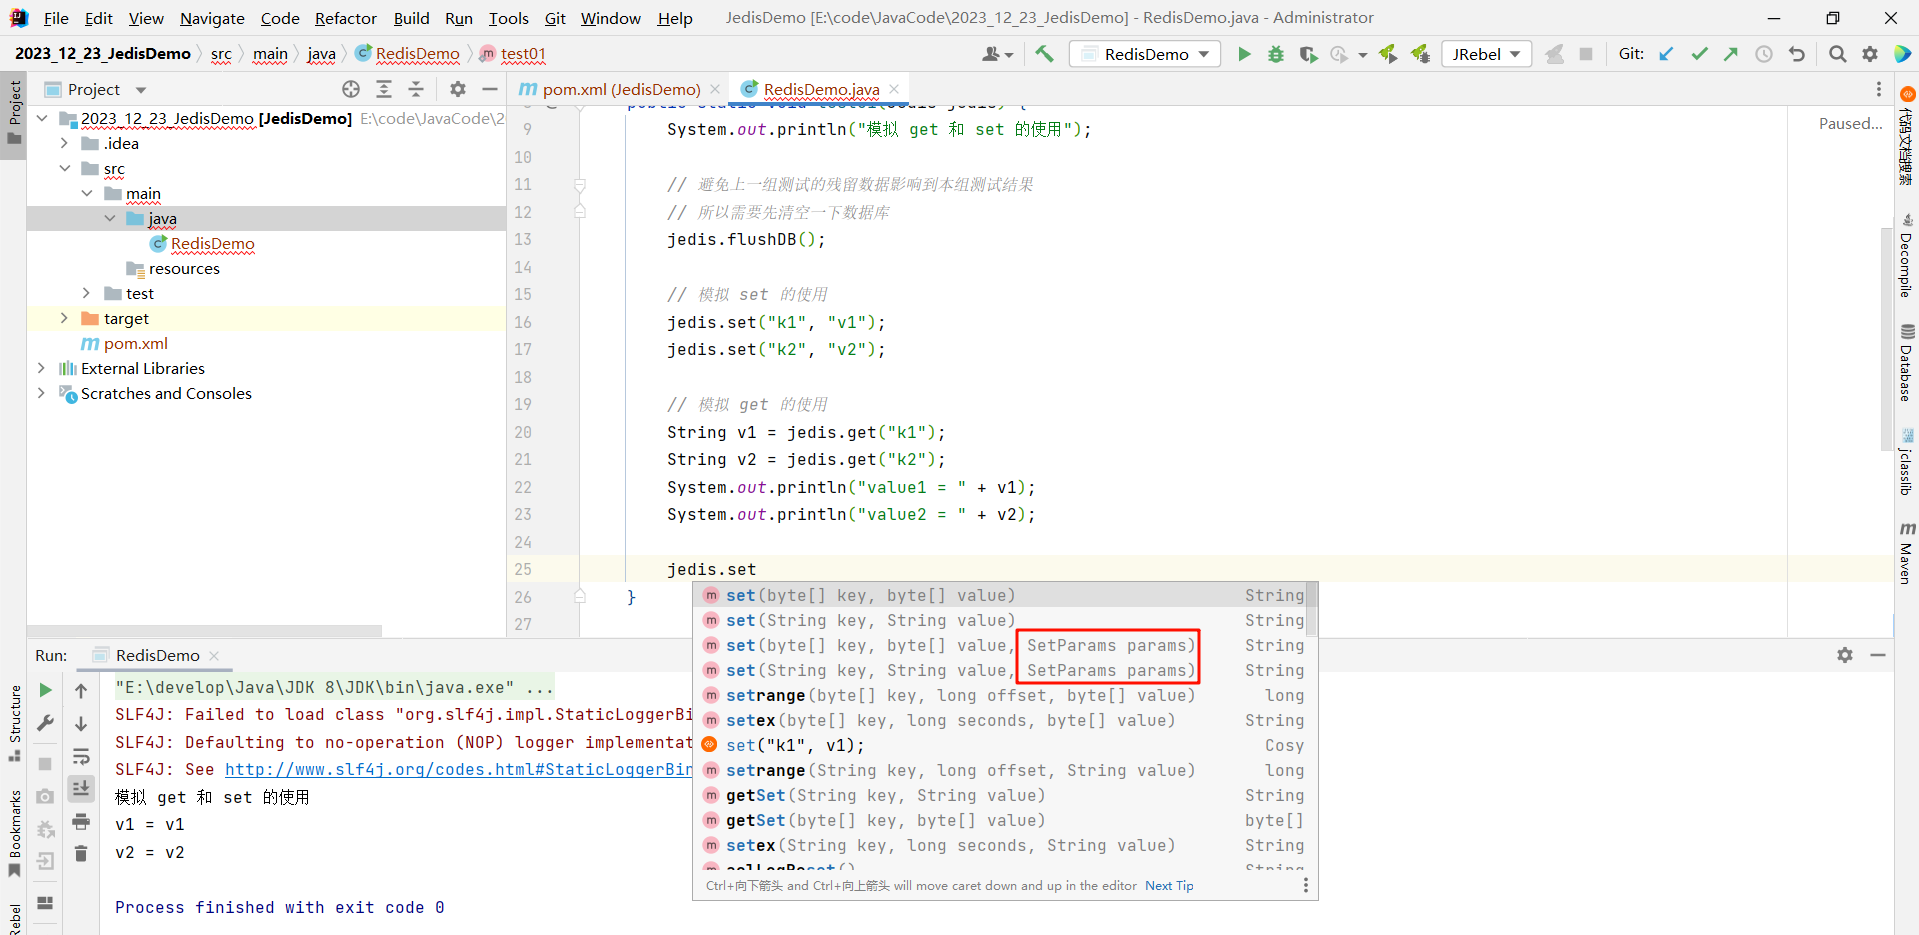
Task: Open the slf4j.org StaticLoggerBinder link
Action: tap(459, 769)
